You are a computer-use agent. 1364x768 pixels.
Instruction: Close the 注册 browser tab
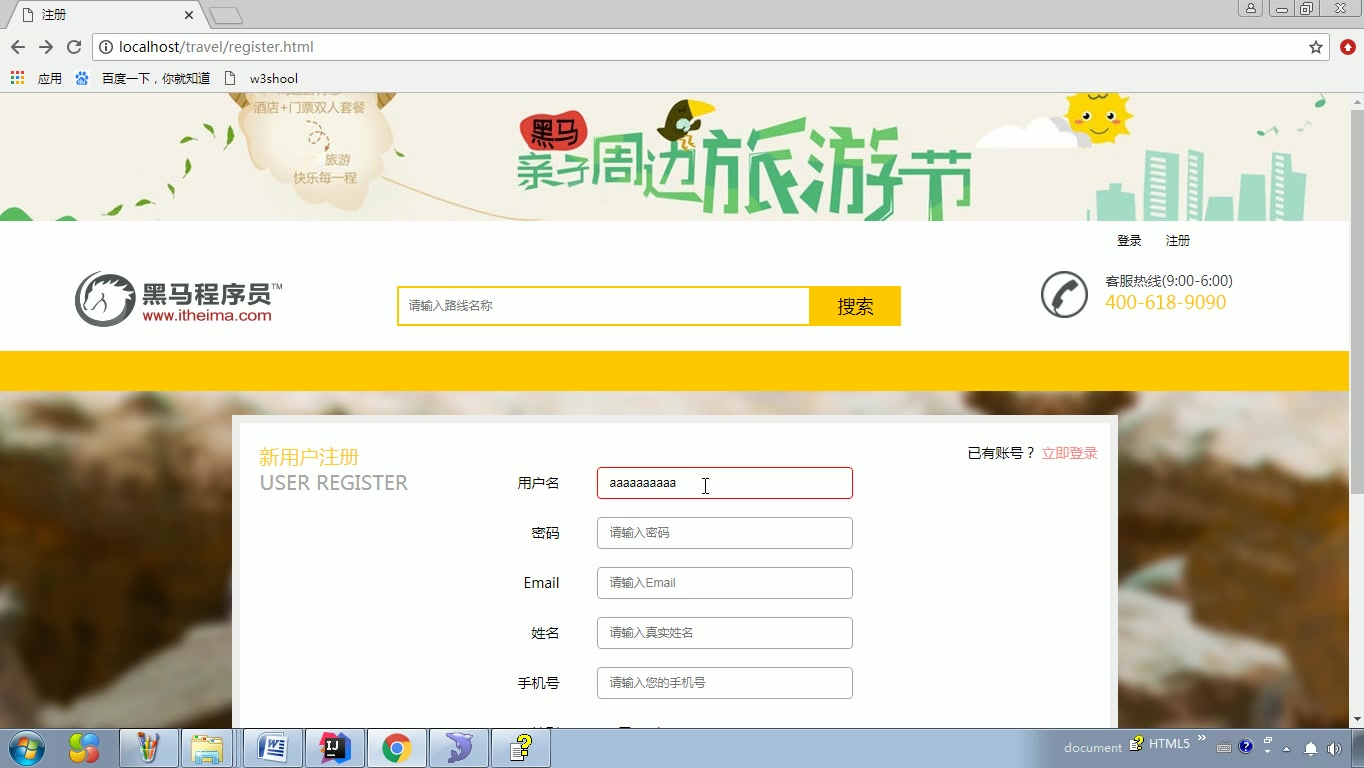coord(189,15)
